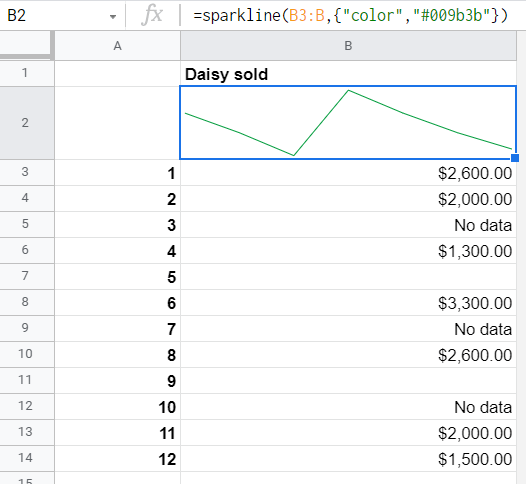Image resolution: width=526 pixels, height=484 pixels.
Task: Select column A cell containing 5
Action: click(117, 276)
